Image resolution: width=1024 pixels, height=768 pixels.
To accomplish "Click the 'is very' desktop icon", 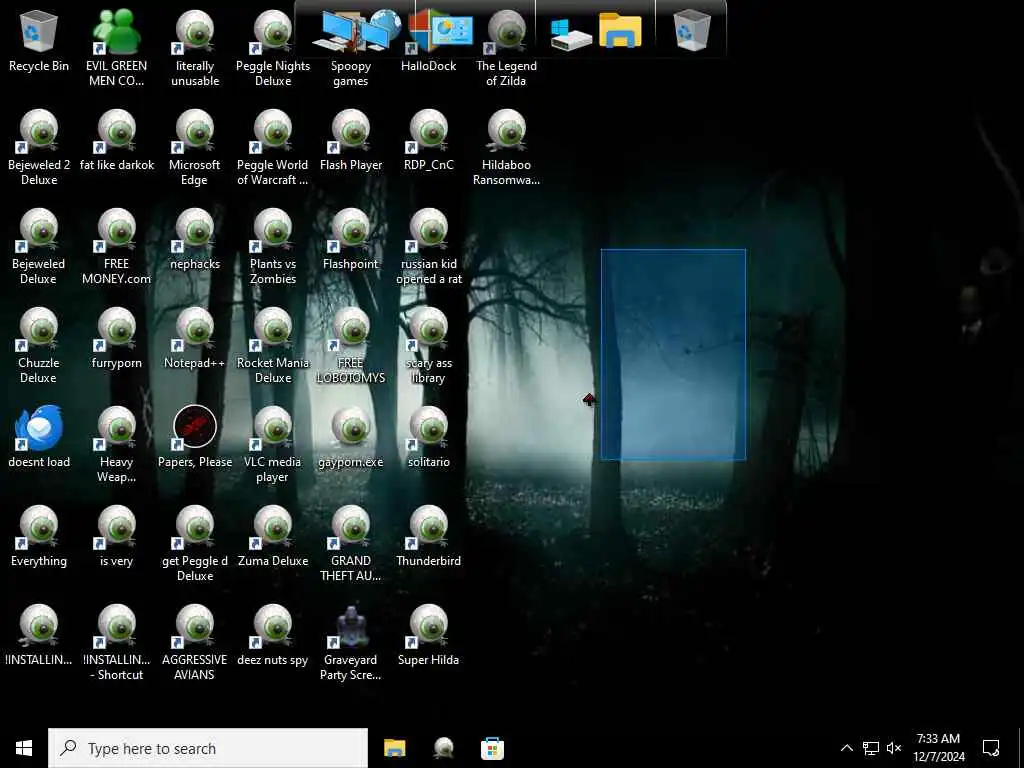I will click(116, 536).
